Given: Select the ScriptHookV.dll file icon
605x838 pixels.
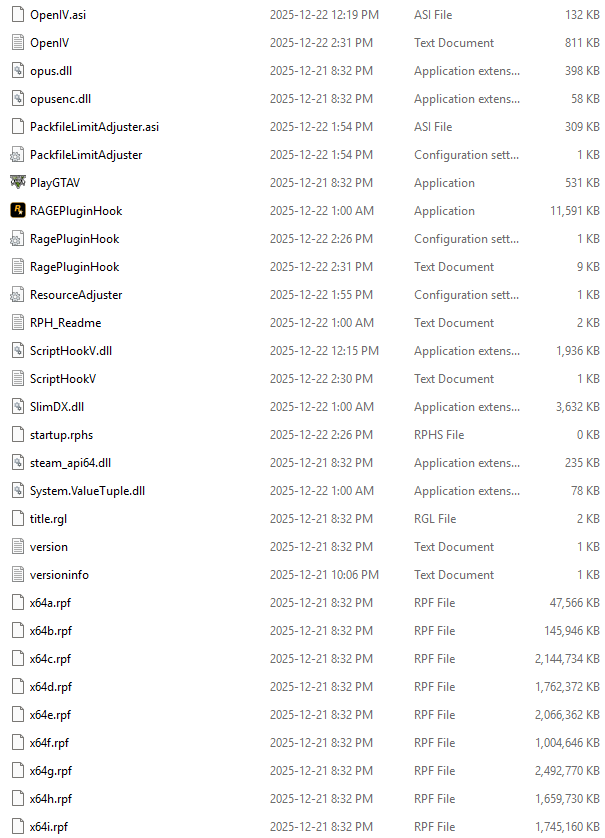Looking at the screenshot, I should [18, 351].
